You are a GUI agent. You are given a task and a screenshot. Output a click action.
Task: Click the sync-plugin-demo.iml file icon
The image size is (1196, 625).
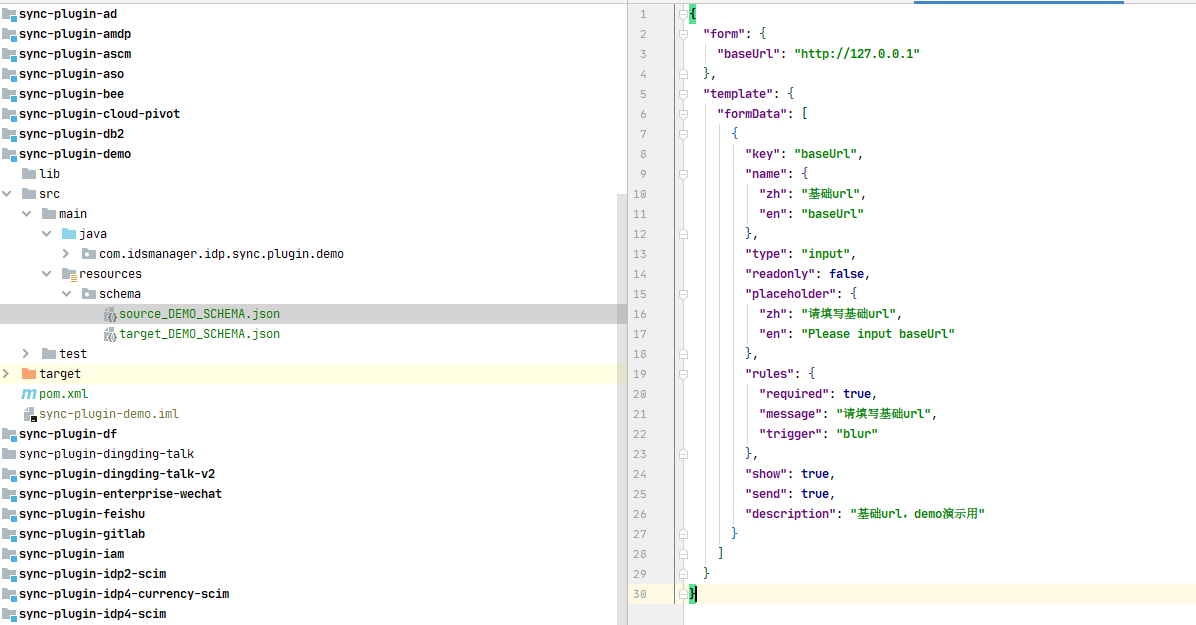point(29,414)
